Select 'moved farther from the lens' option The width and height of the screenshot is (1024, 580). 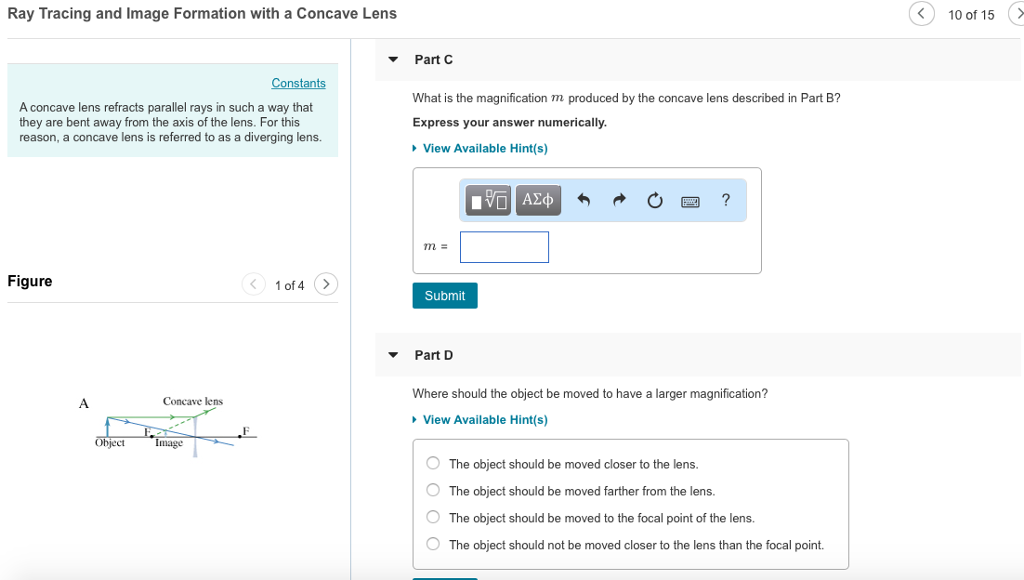pyautogui.click(x=433, y=490)
